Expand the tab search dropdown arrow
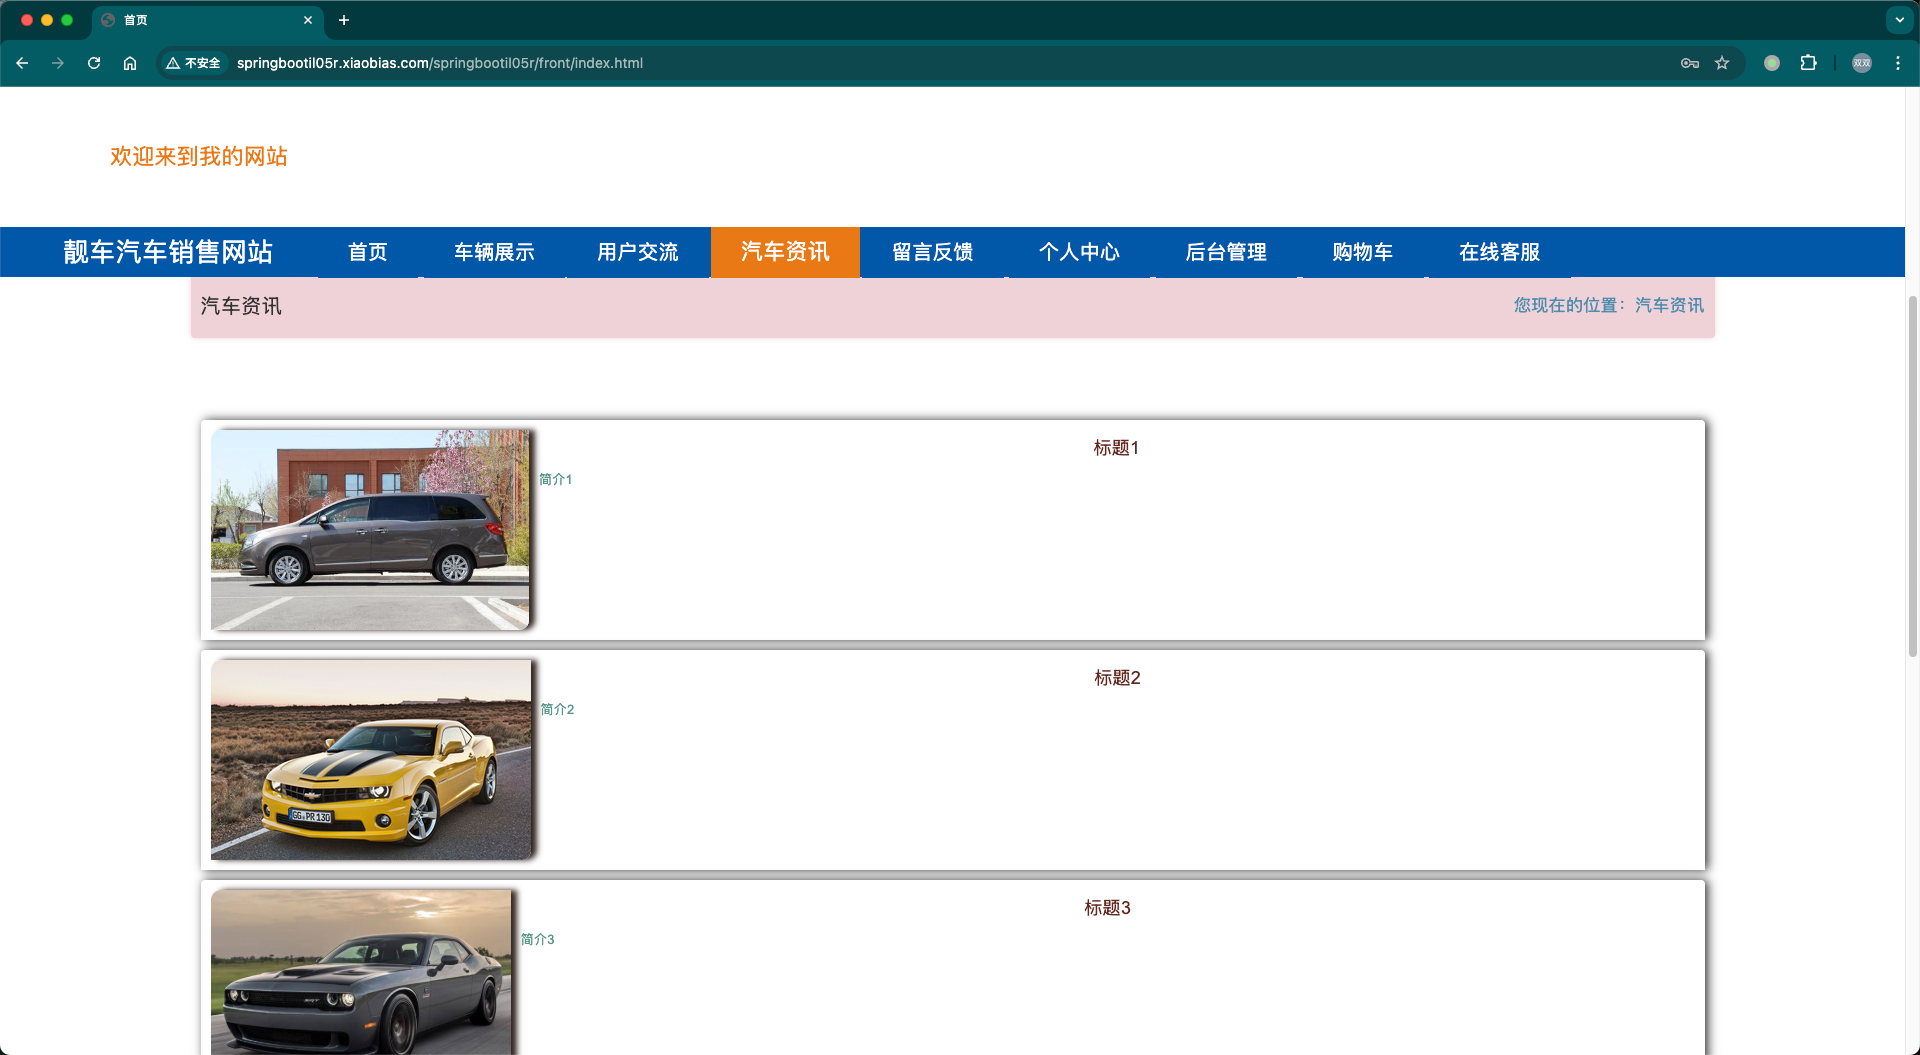The width and height of the screenshot is (1920, 1055). [1899, 20]
